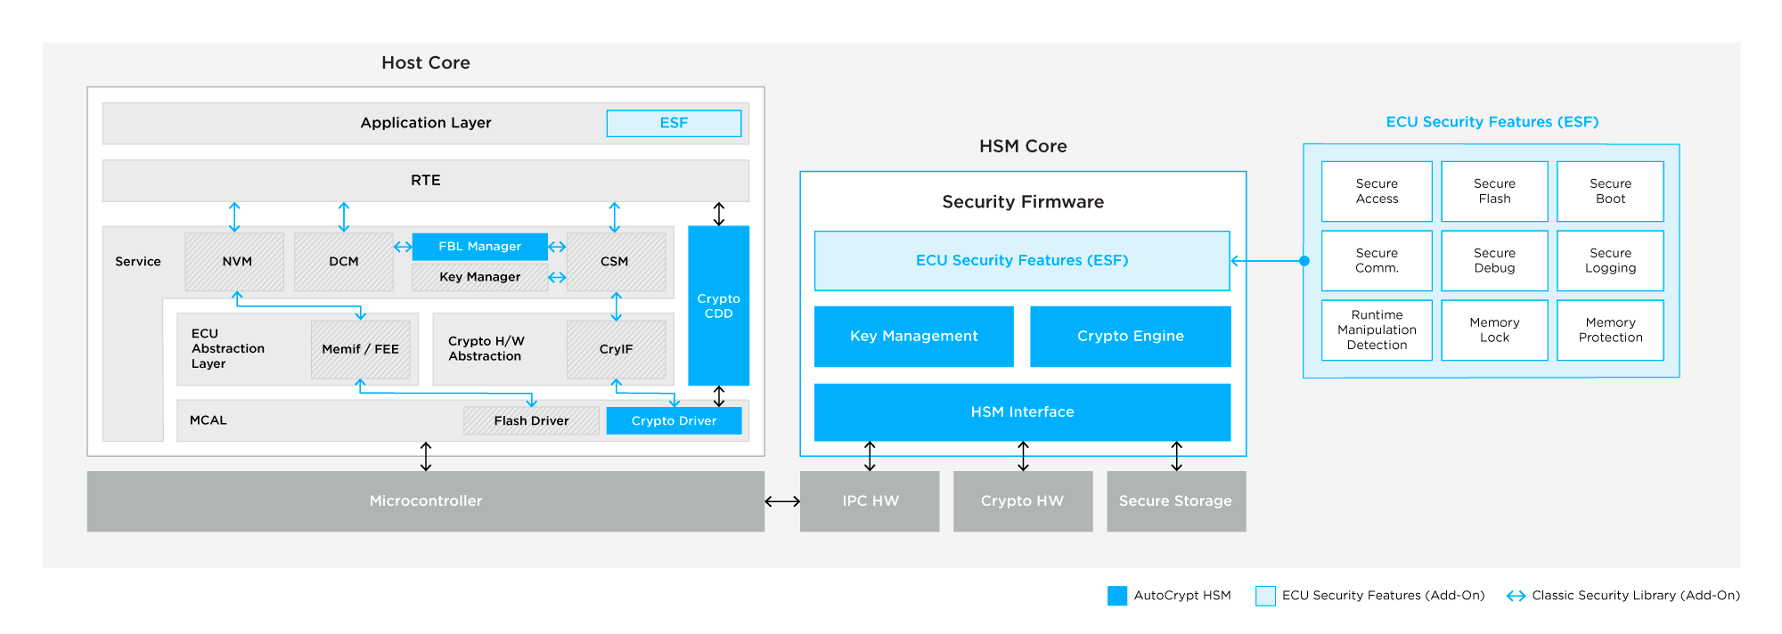Click blue arrow between FBL Manager and CSM

coord(557,246)
